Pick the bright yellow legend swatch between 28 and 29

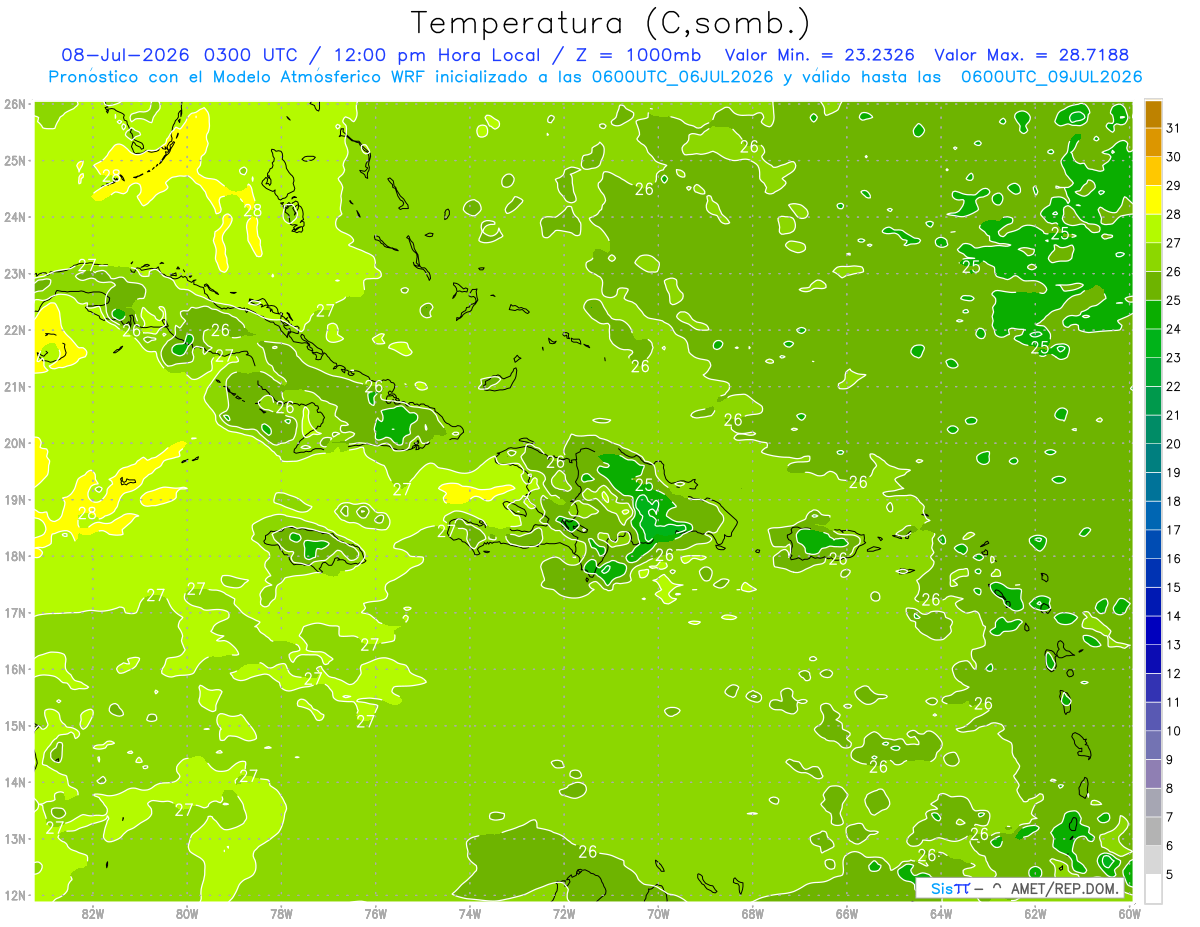1153,200
